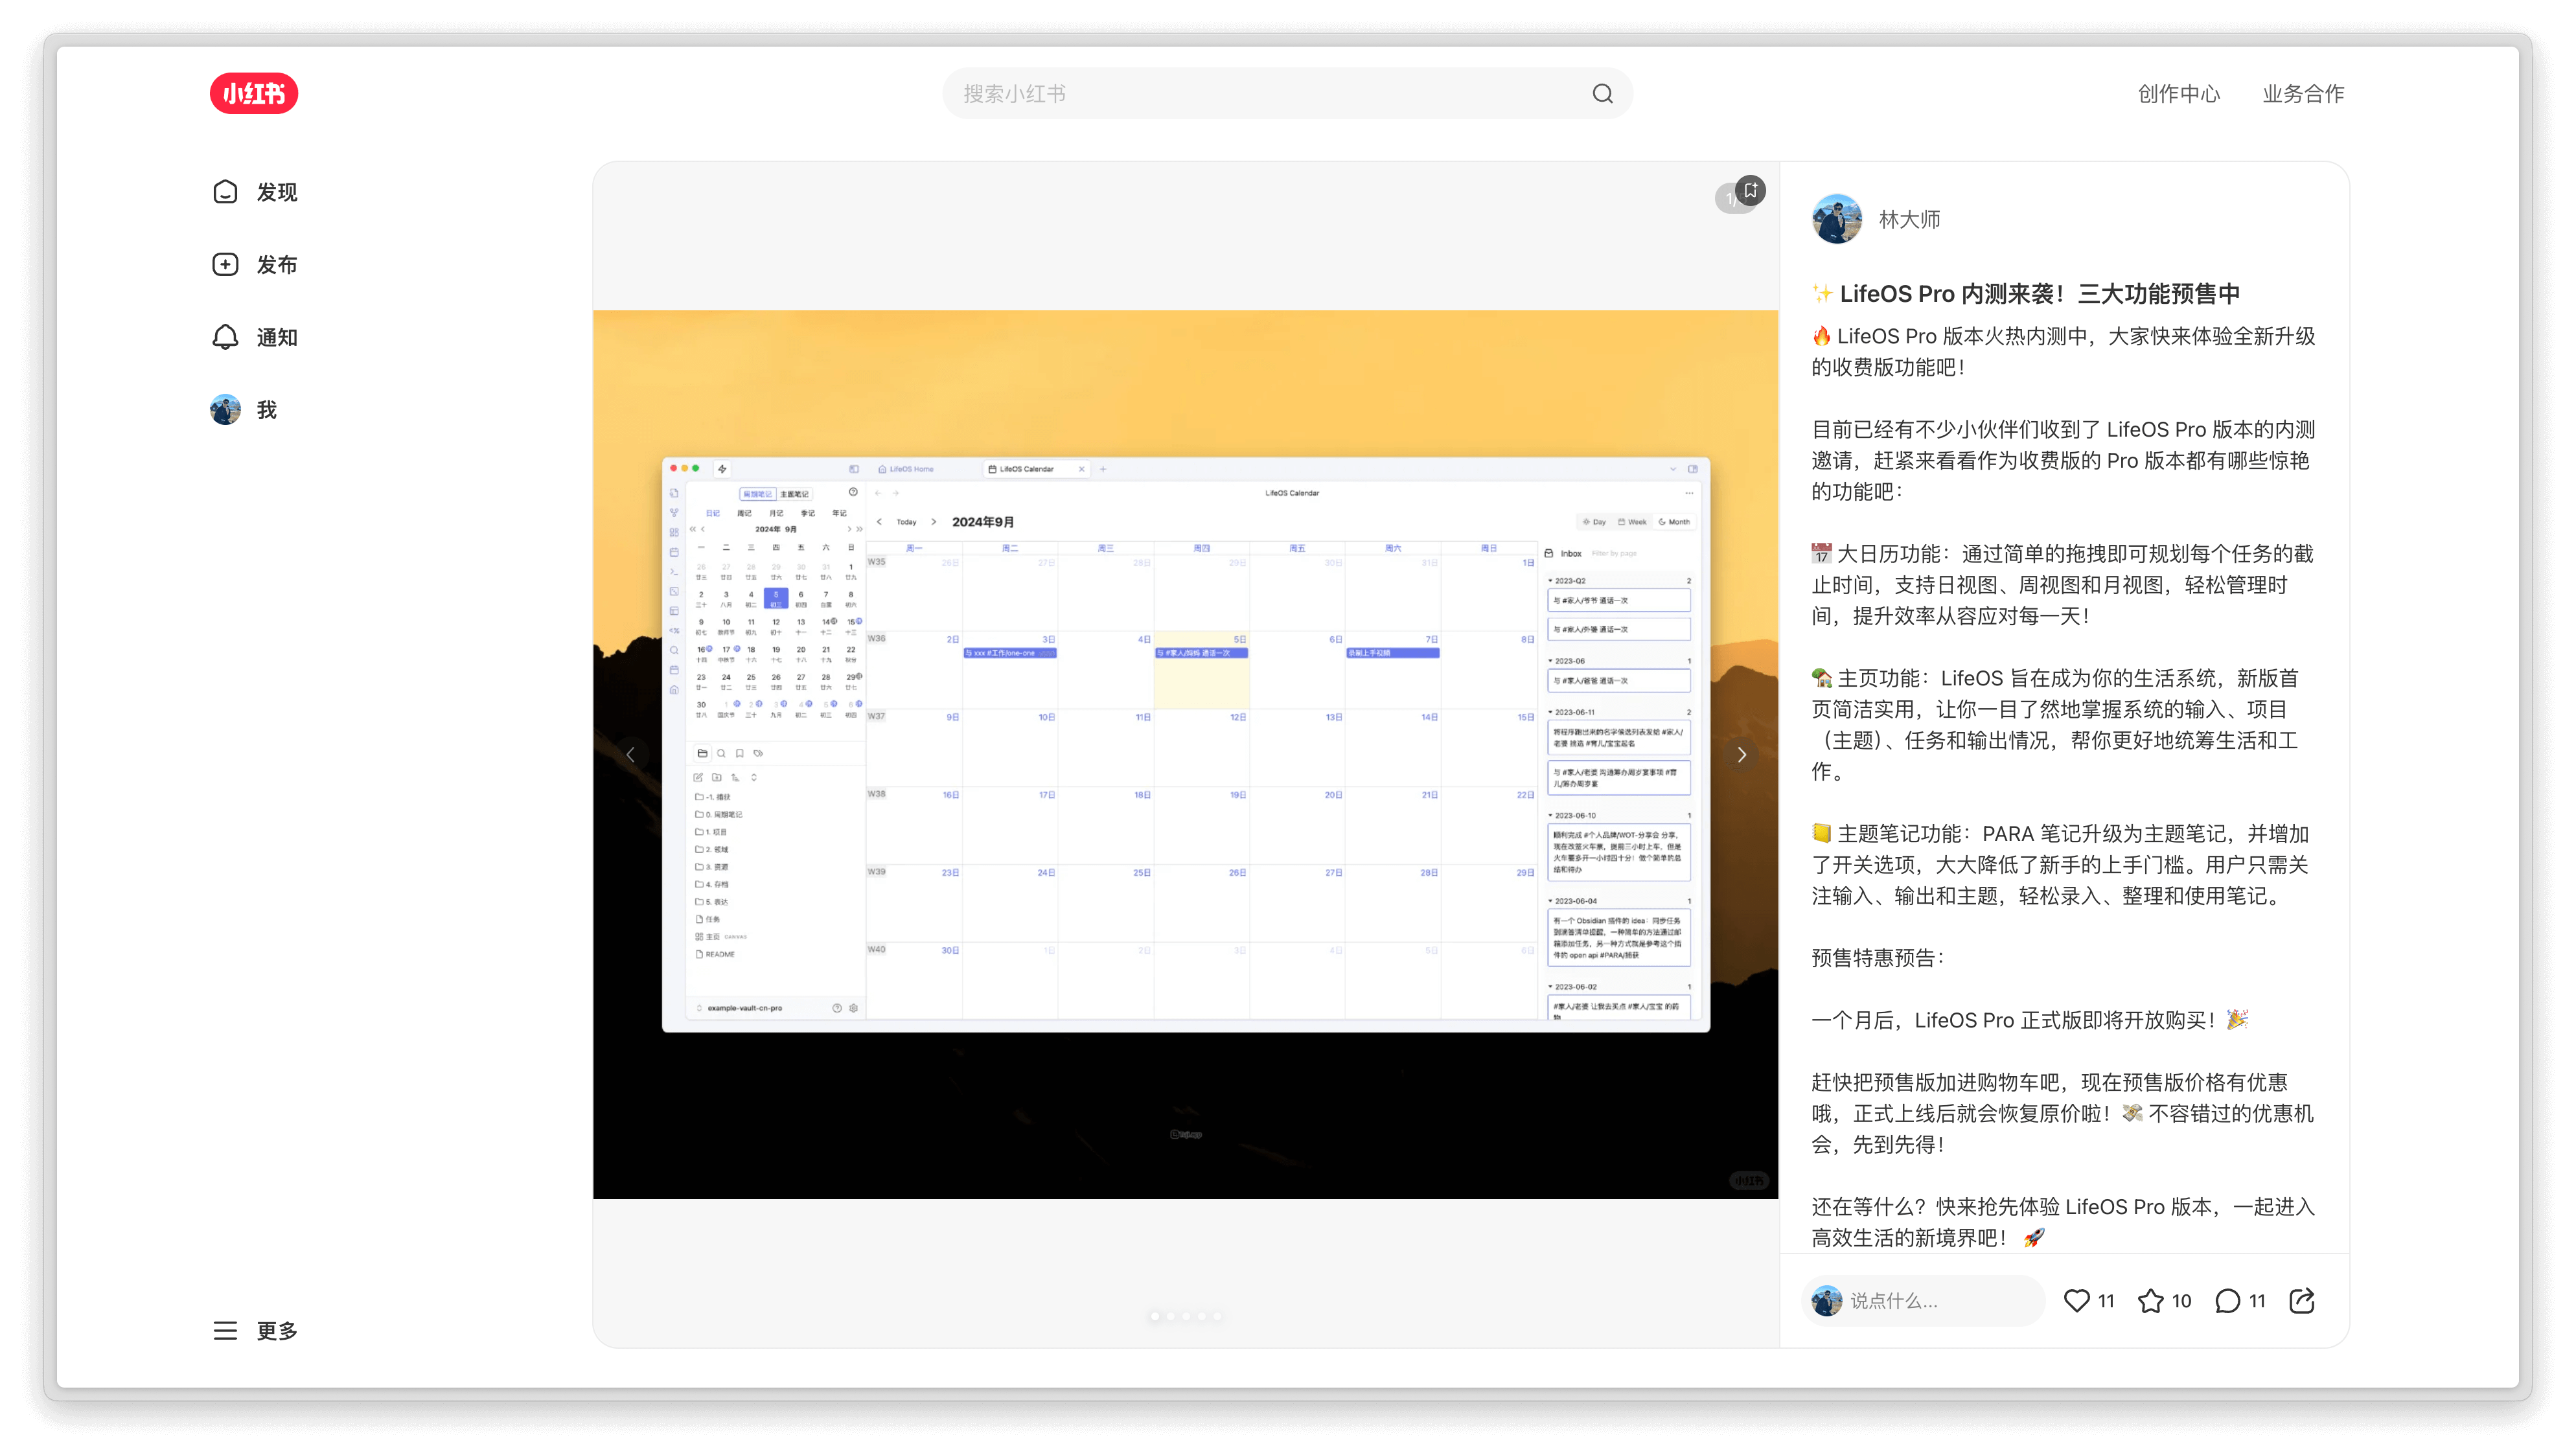This screenshot has height=1455, width=2576.
Task: Click the 小红书 red logo
Action: [254, 94]
